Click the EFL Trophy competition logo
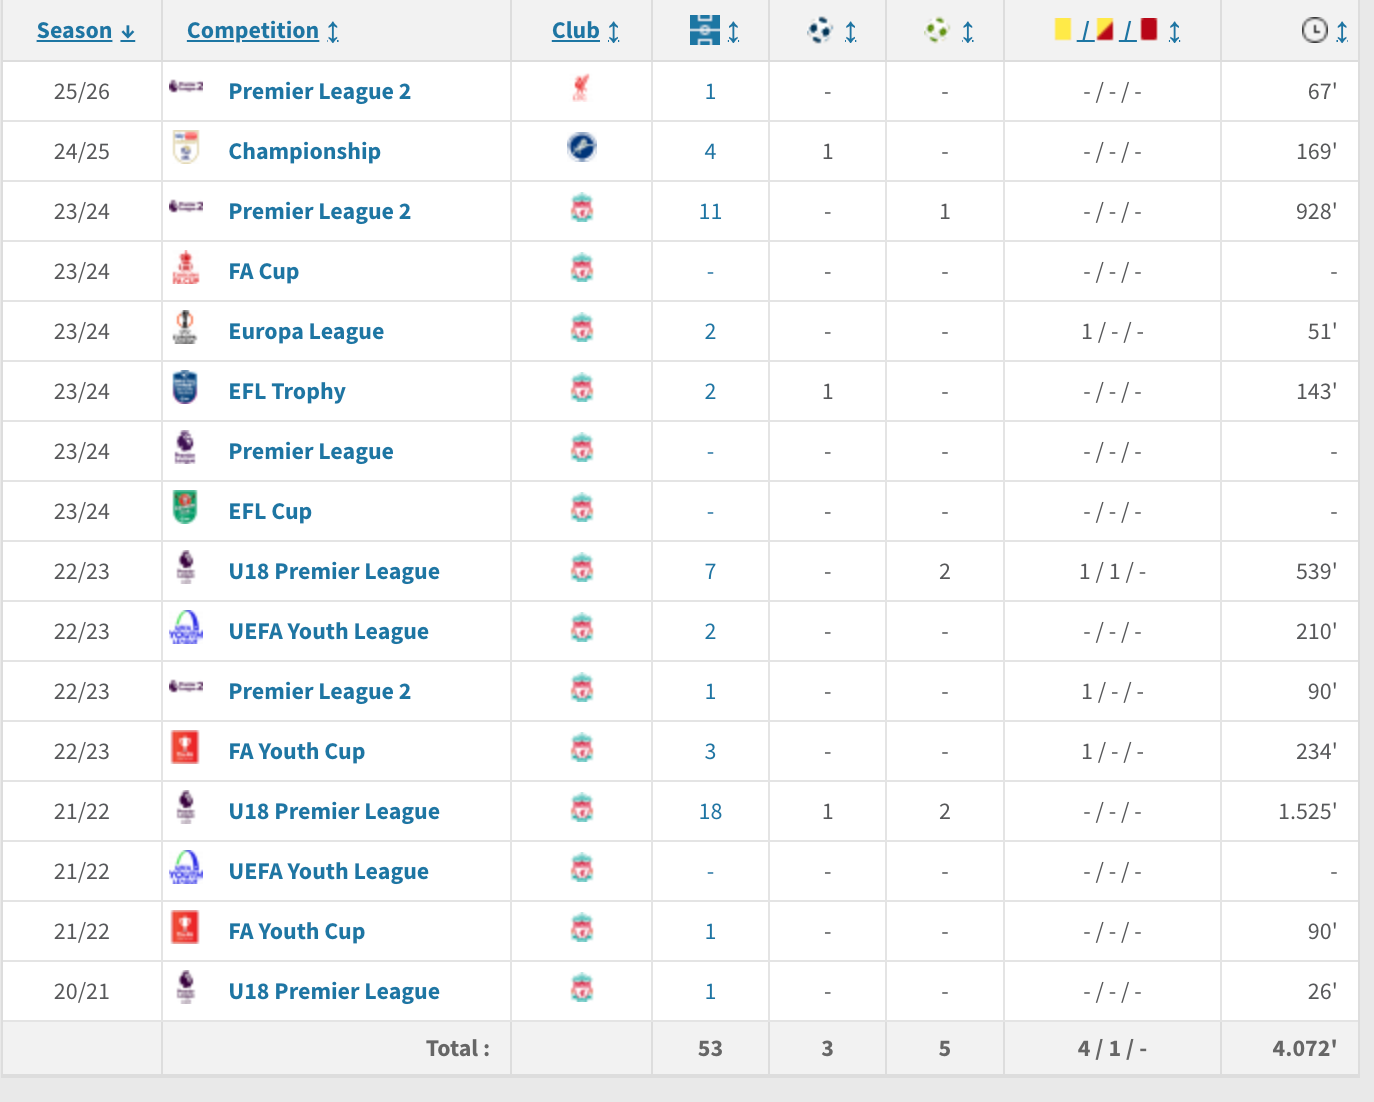 point(185,388)
